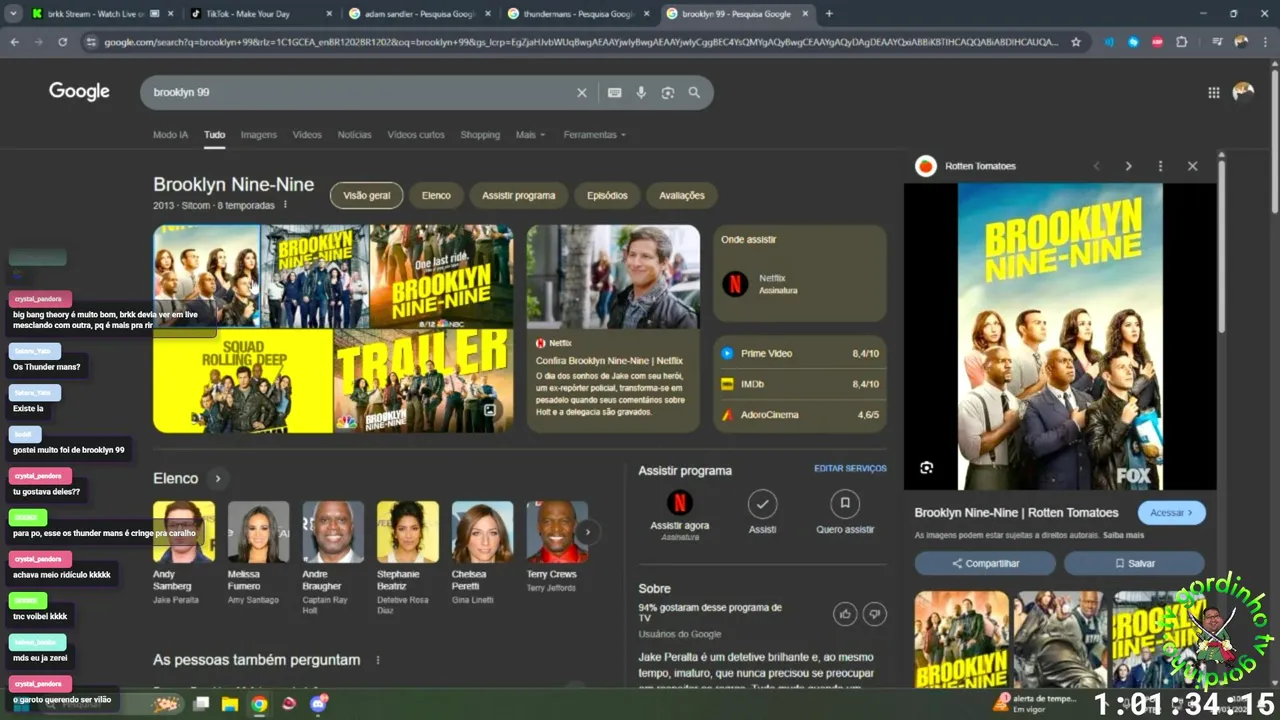The image size is (1280, 720).
Task: Start voice search with the microphone icon
Action: [x=641, y=92]
